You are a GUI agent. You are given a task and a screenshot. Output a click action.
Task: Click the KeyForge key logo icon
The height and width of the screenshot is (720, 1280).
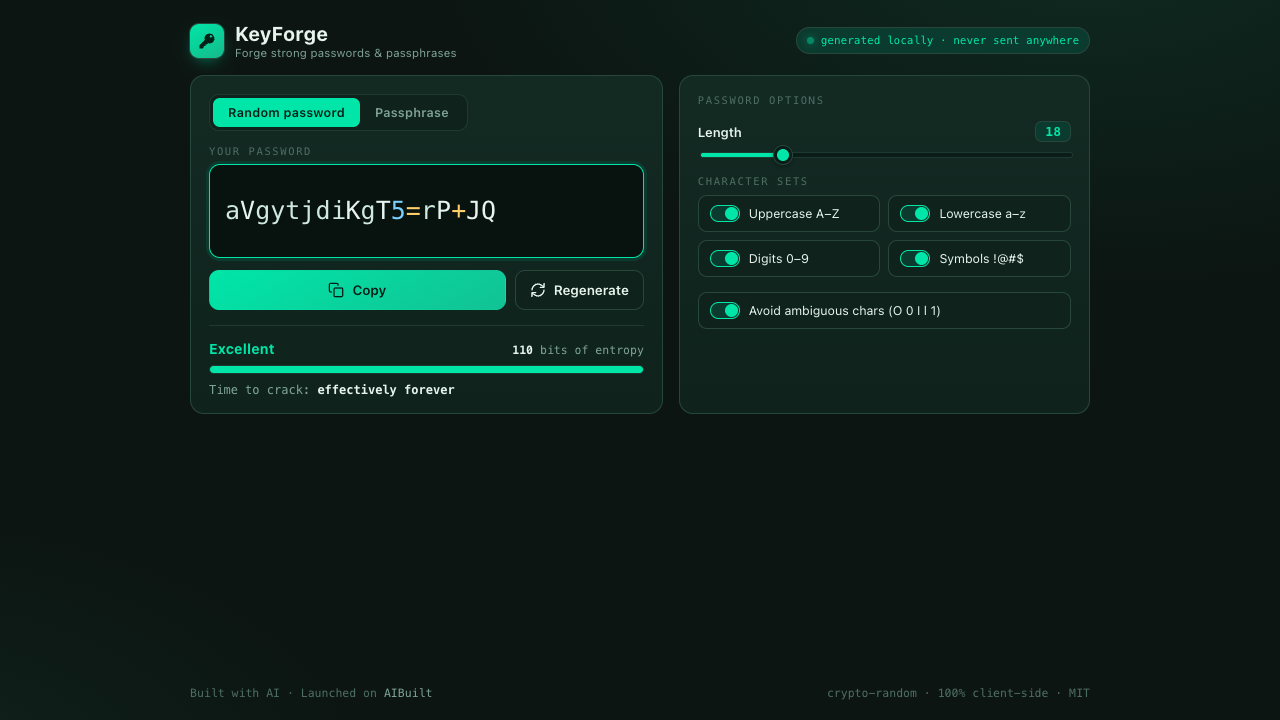(x=207, y=41)
